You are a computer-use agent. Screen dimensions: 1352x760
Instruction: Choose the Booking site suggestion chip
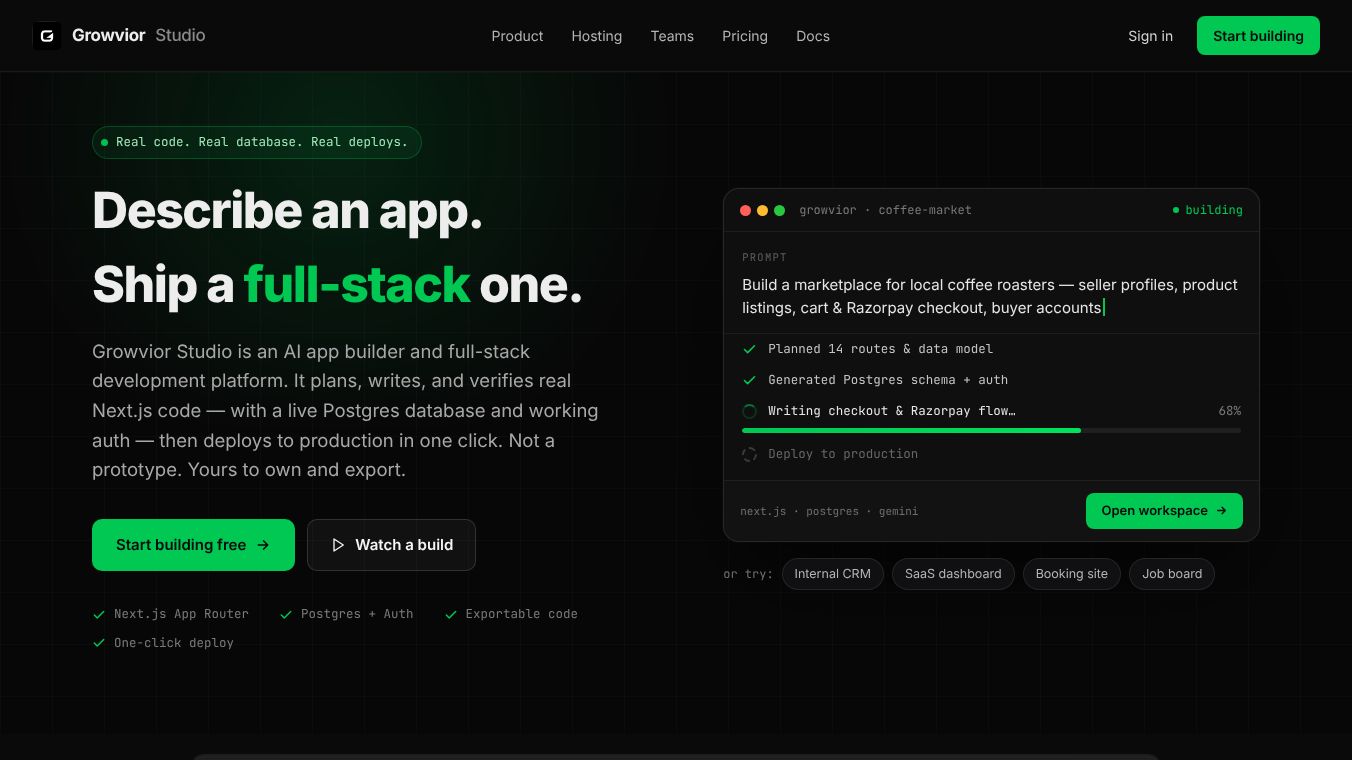(x=1072, y=574)
